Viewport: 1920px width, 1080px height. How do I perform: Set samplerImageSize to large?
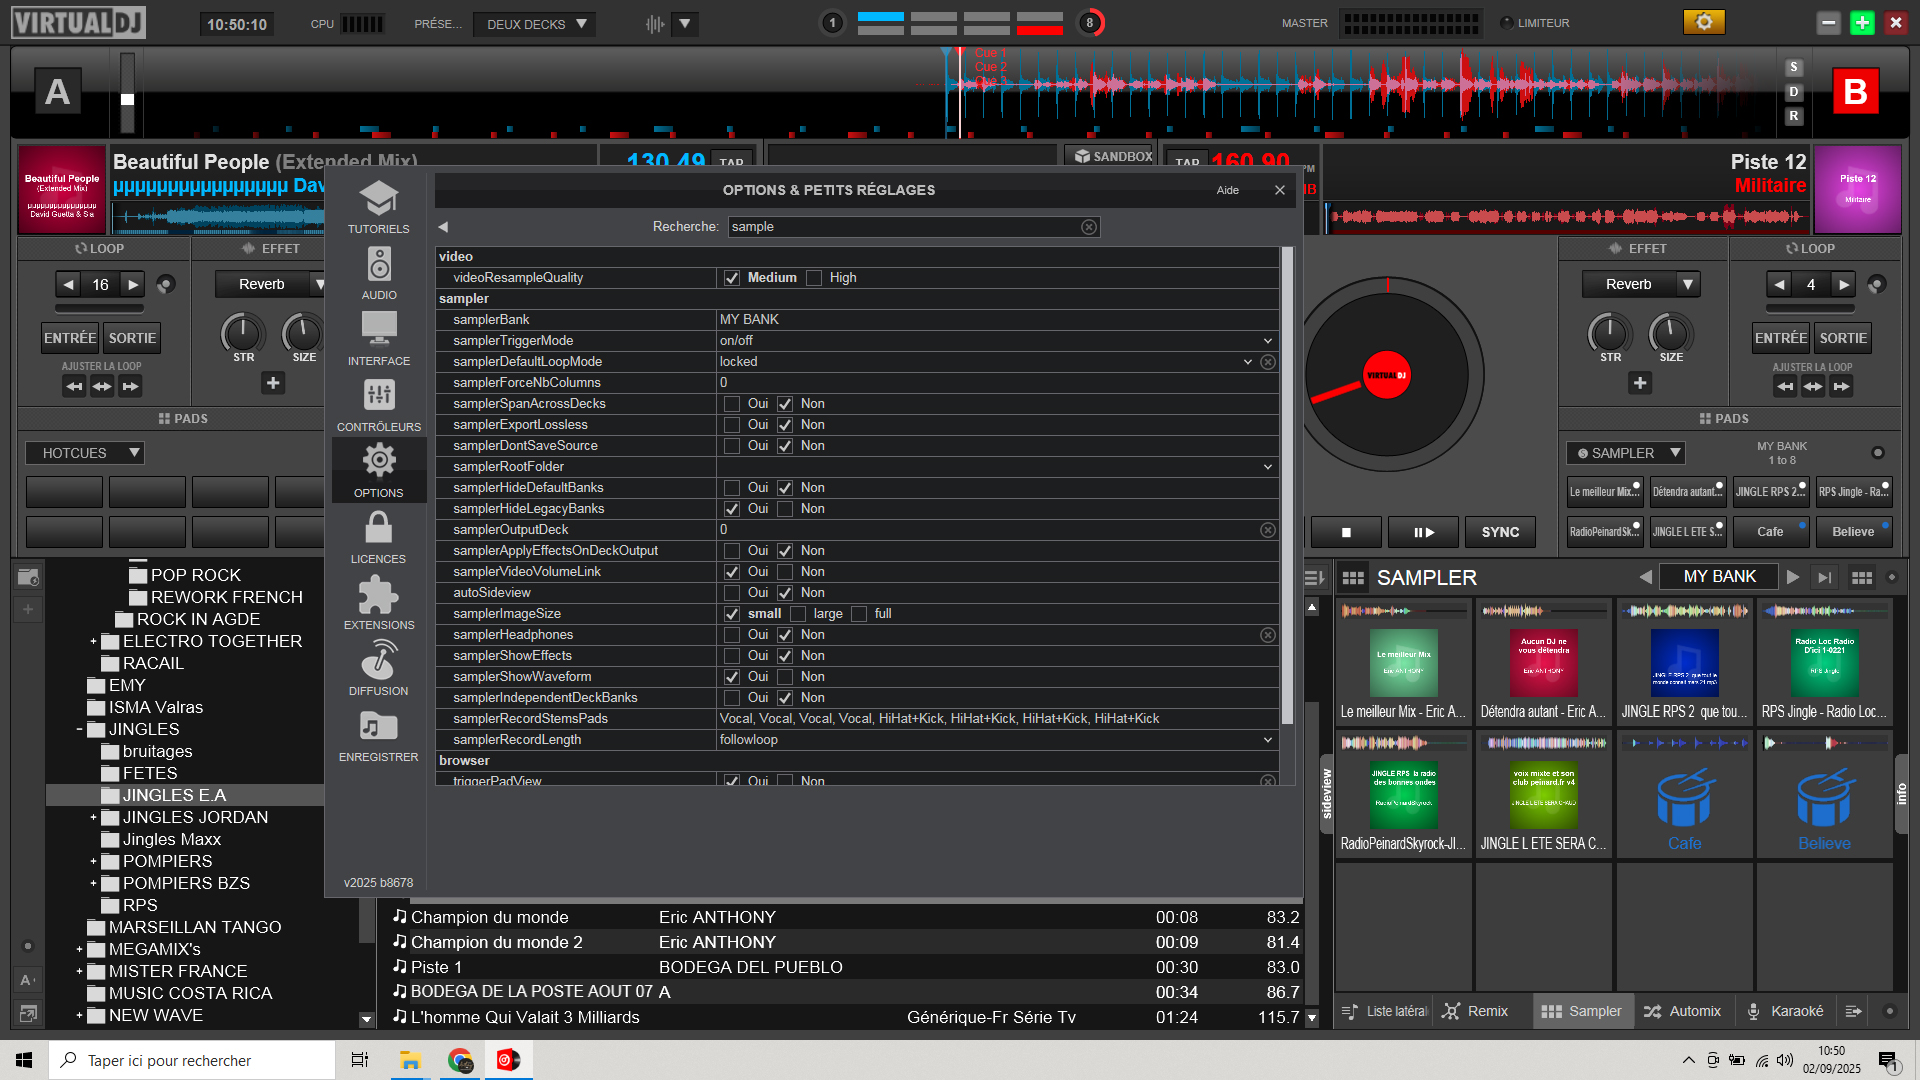click(798, 614)
